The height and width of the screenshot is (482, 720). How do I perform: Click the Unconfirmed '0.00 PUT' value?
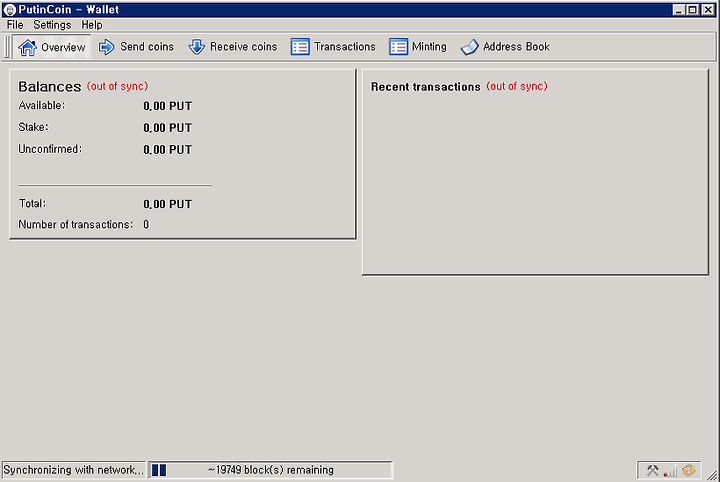tap(168, 150)
